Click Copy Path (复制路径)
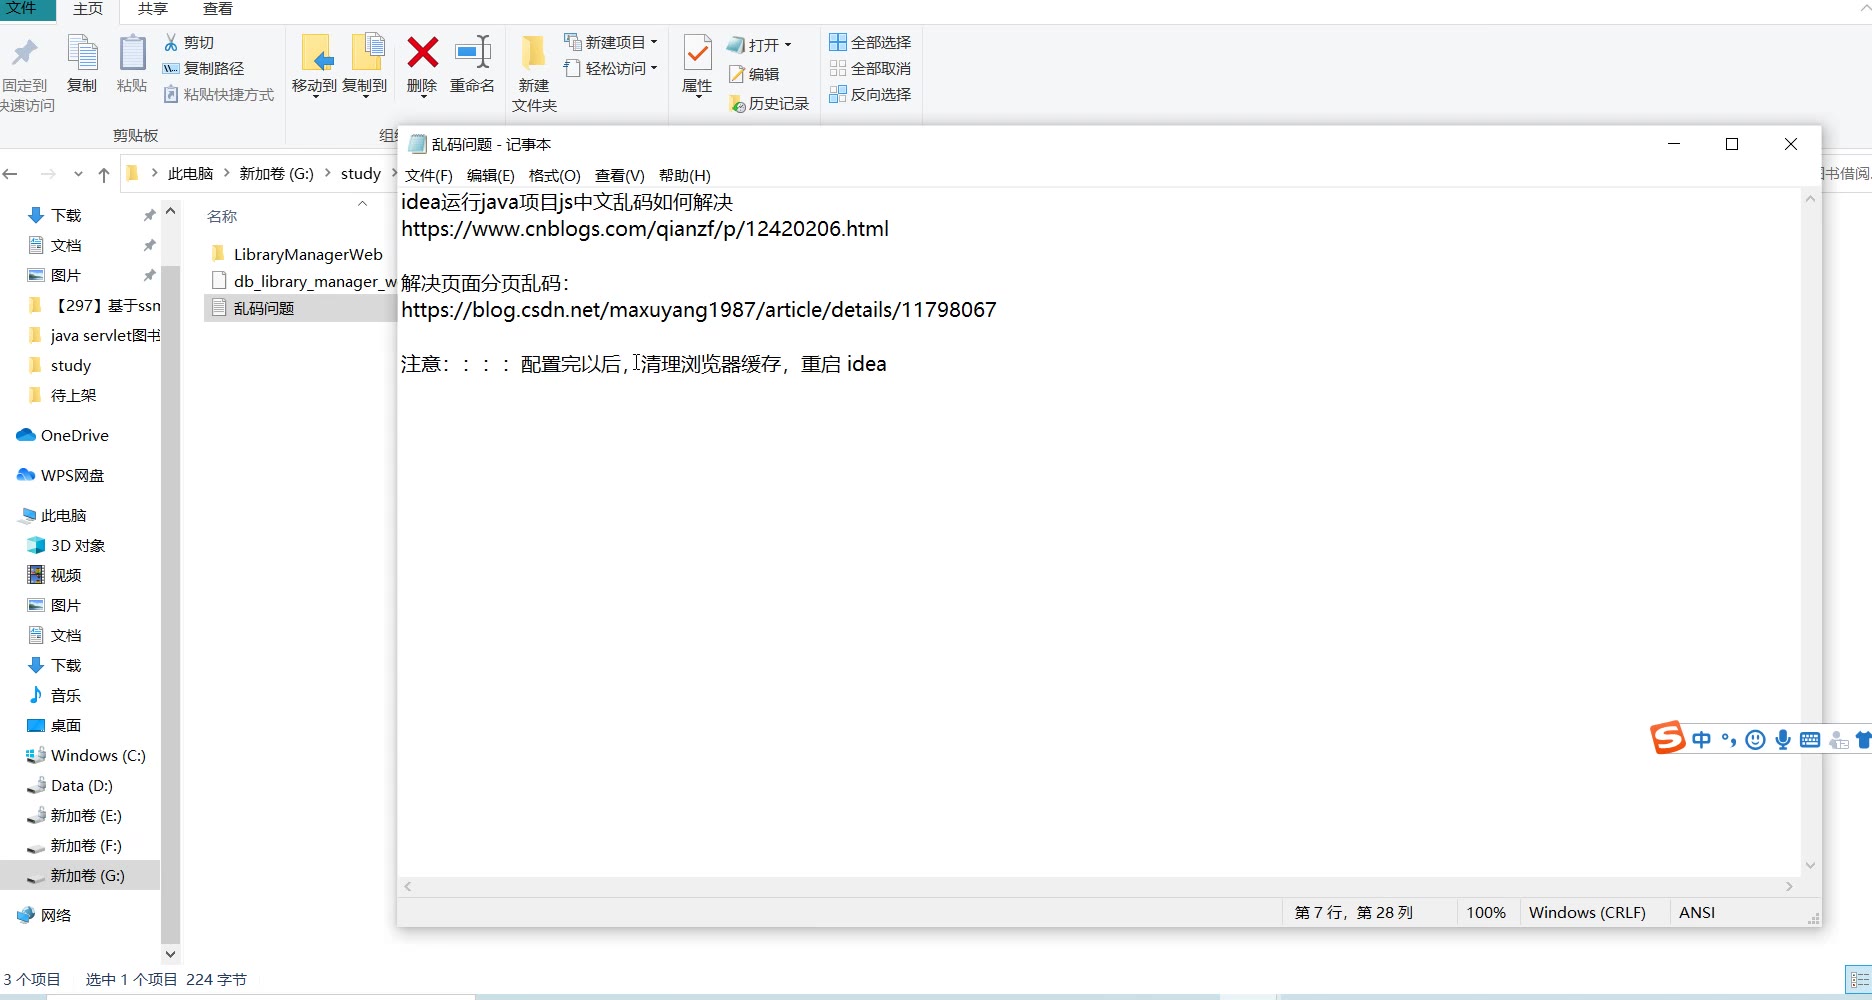 204,68
